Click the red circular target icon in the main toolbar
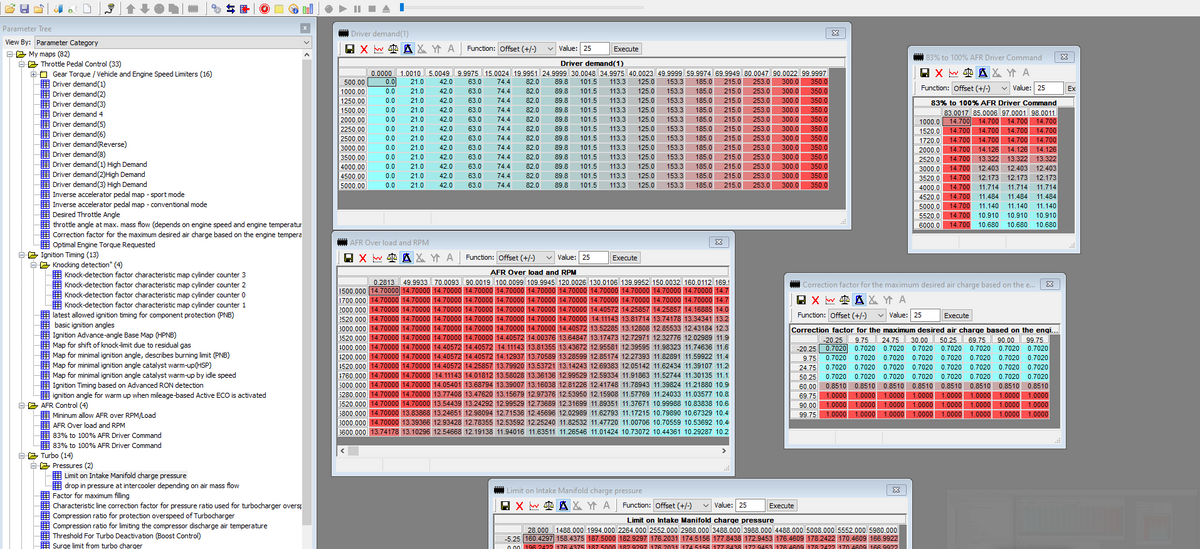The width and height of the screenshot is (1200, 549). [264, 9]
